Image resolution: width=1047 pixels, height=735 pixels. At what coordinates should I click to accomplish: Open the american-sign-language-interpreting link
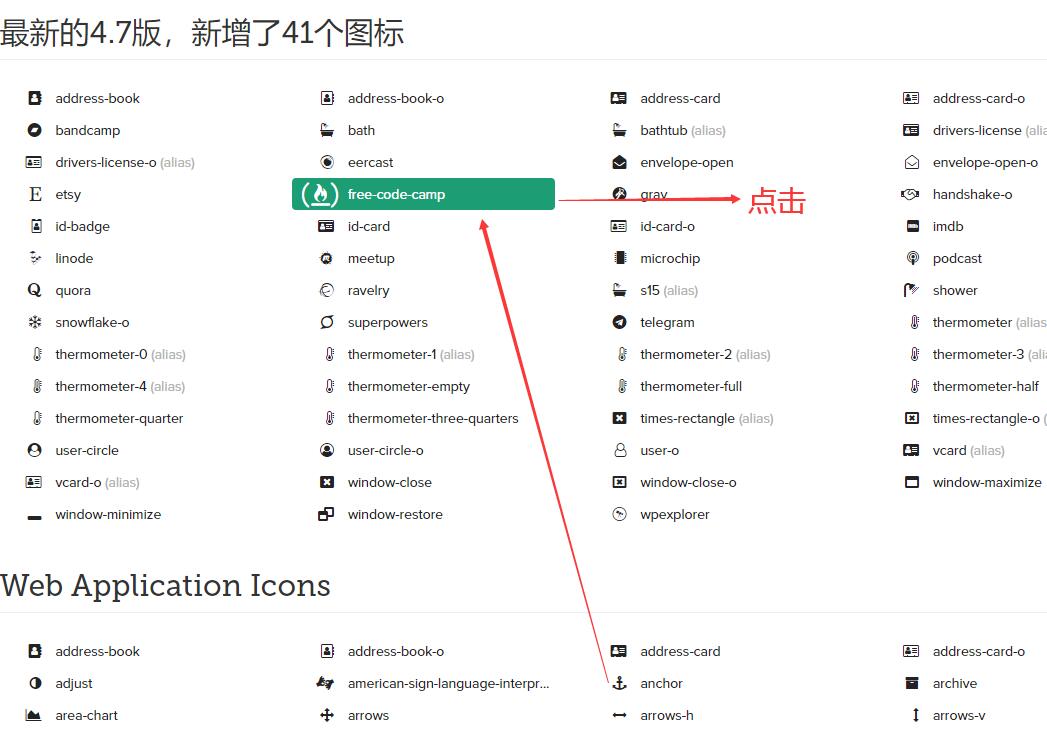point(448,683)
